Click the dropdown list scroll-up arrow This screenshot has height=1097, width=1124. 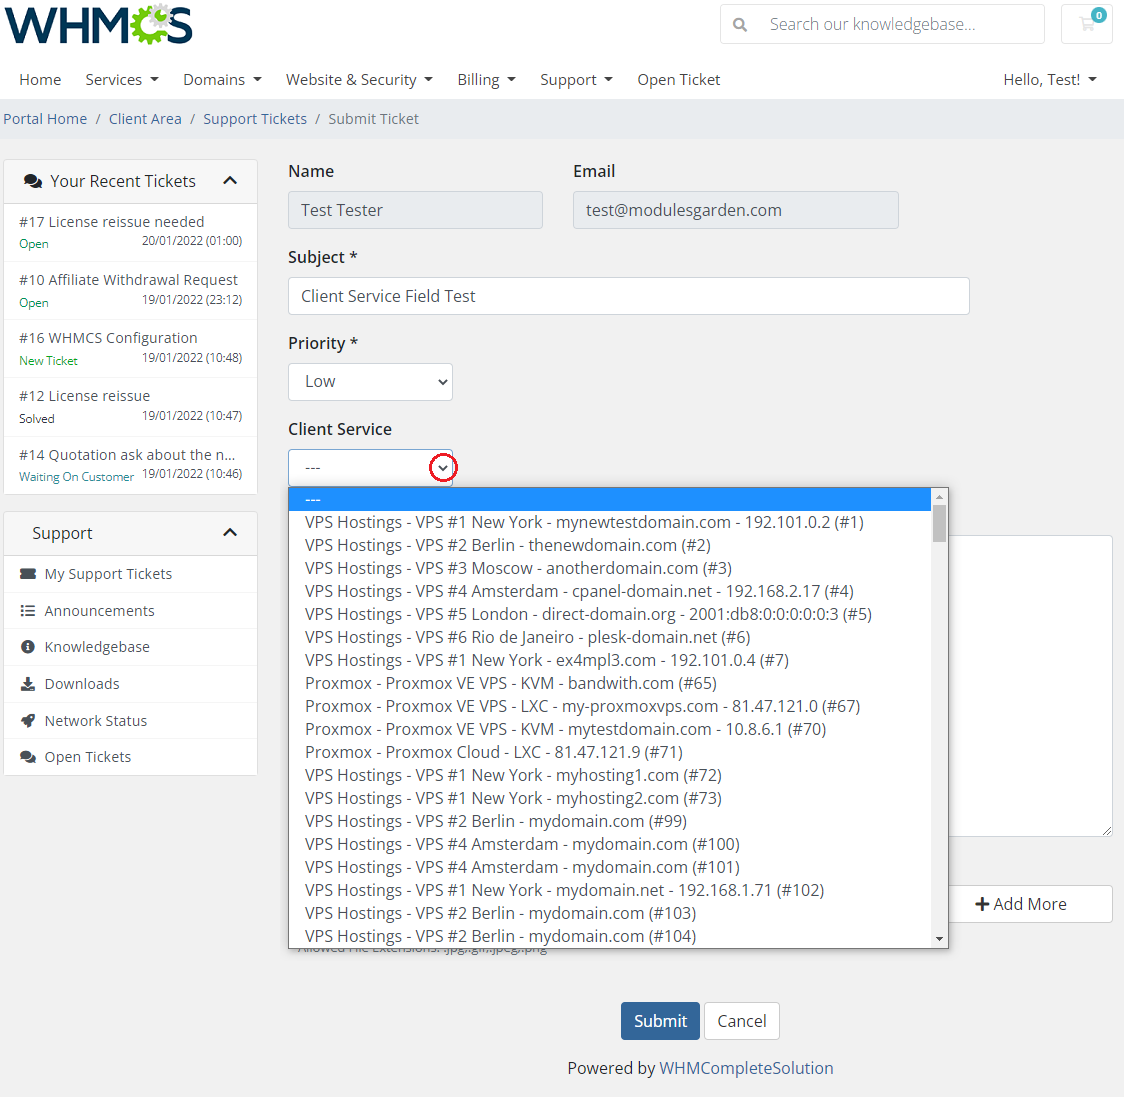click(x=939, y=497)
